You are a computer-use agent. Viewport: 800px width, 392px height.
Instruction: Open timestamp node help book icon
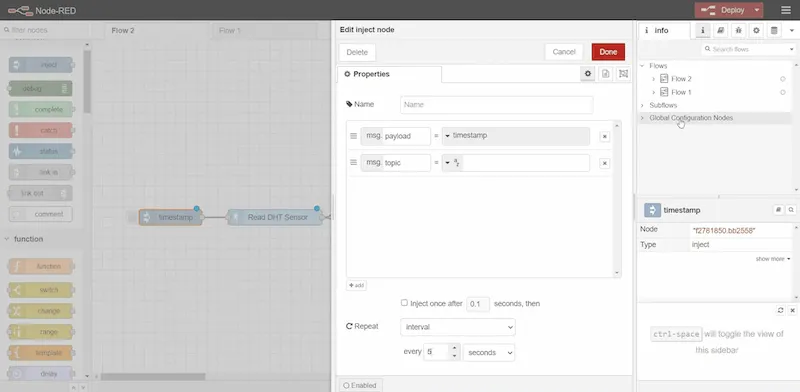pyautogui.click(x=778, y=210)
